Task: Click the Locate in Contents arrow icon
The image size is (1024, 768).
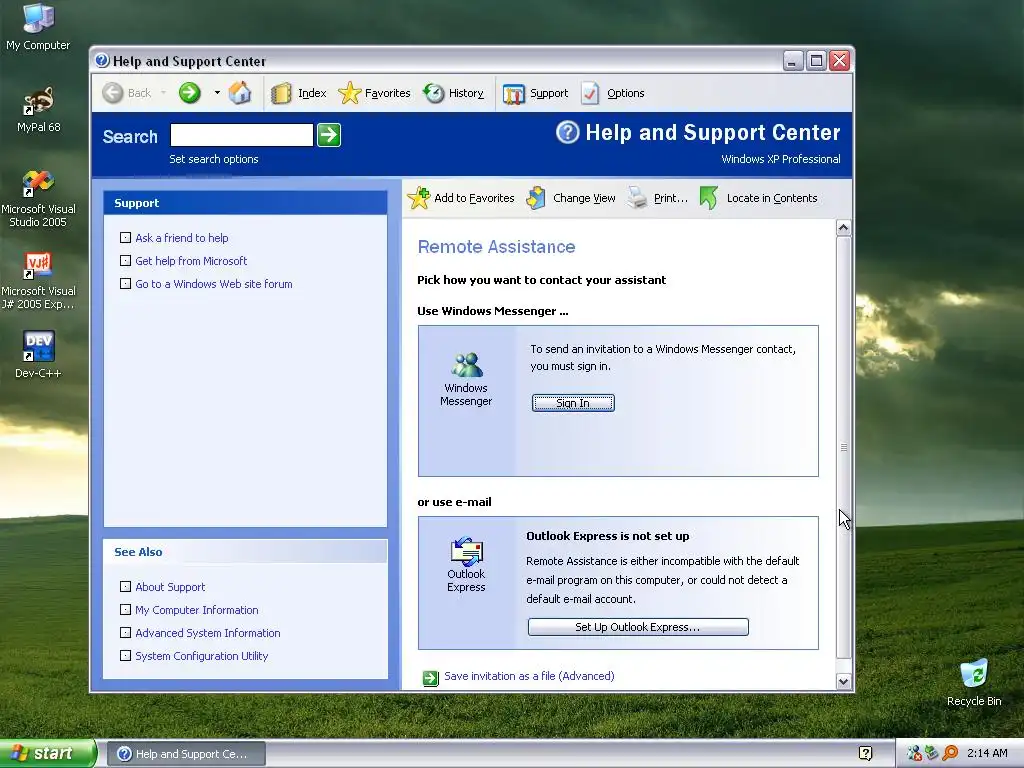Action: (709, 198)
